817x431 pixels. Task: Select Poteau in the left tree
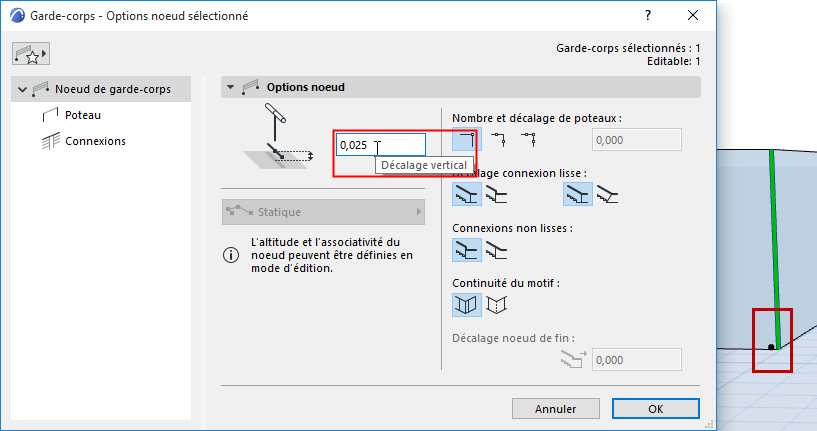(82, 115)
